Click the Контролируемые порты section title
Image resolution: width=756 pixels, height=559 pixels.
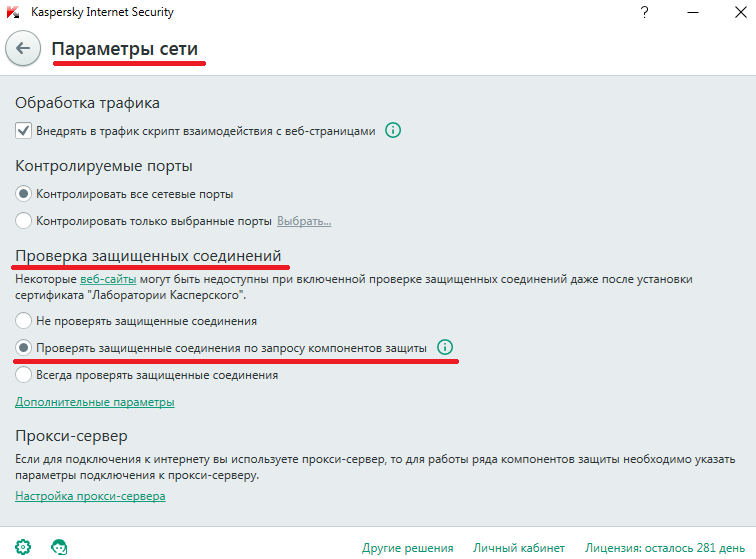104,166
